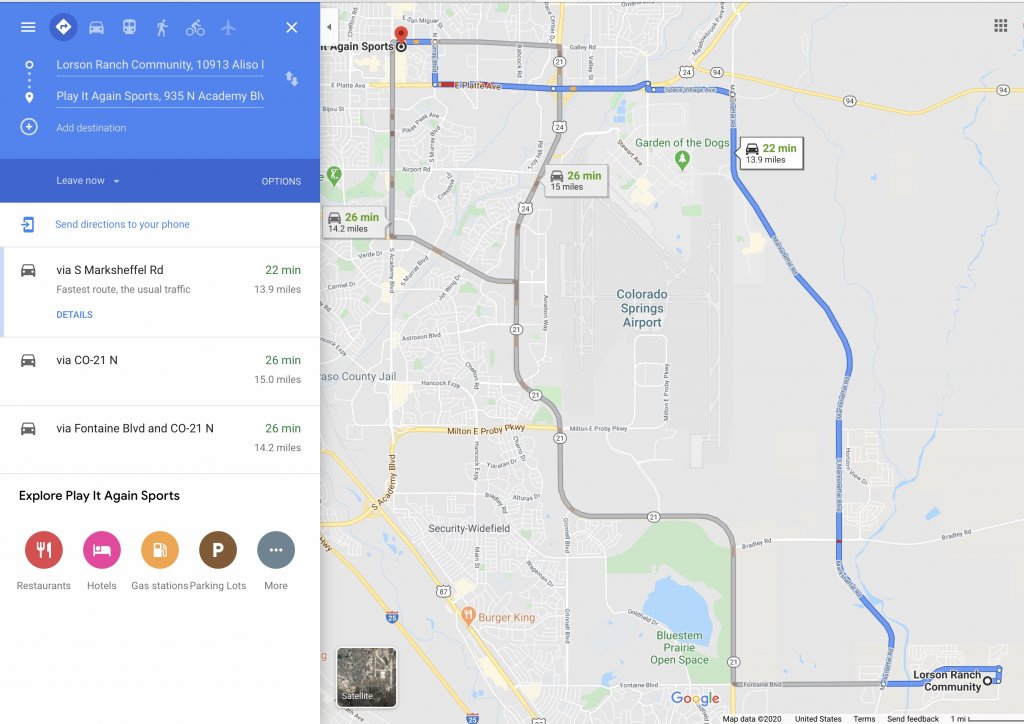Expand the Leave now dropdown
This screenshot has height=724, width=1024.
[88, 181]
